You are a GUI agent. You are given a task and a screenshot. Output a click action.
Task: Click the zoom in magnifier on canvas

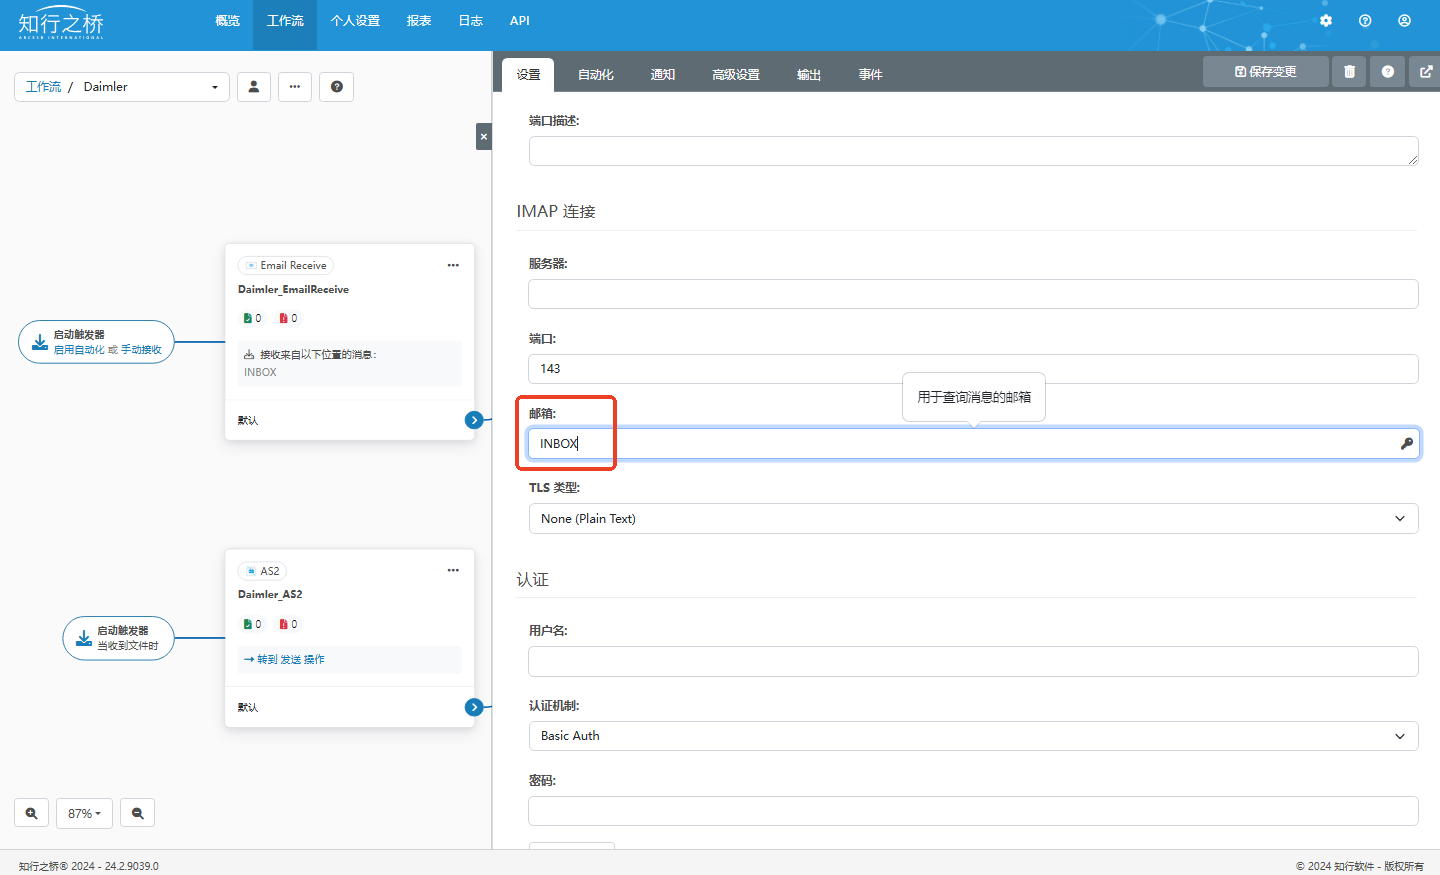pos(32,813)
